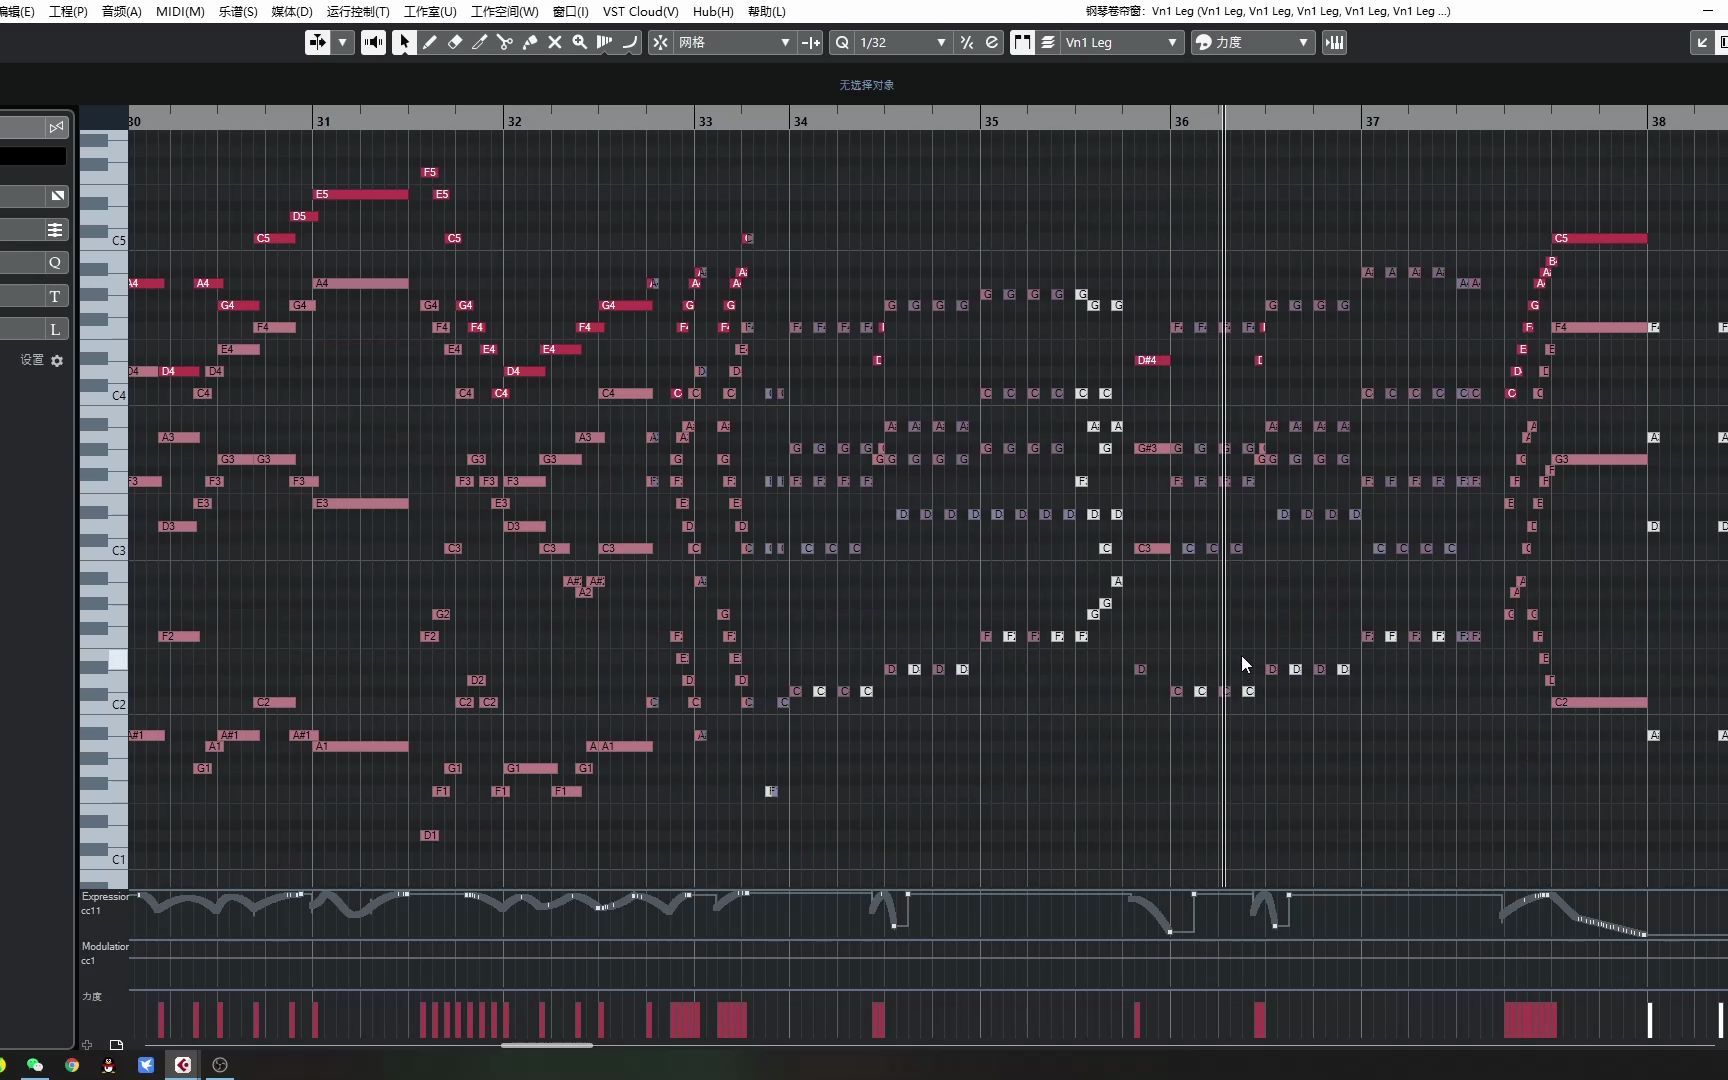Viewport: 1728px width, 1080px height.
Task: Open the 媒体(D) menu
Action: pos(292,11)
